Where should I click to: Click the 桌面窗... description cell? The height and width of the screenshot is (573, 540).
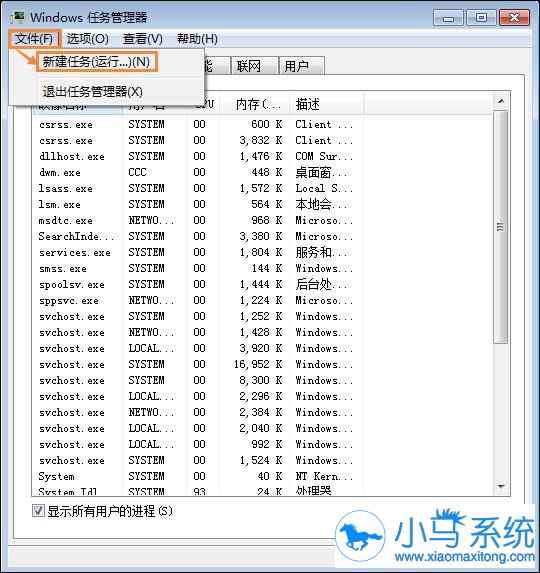click(x=322, y=172)
